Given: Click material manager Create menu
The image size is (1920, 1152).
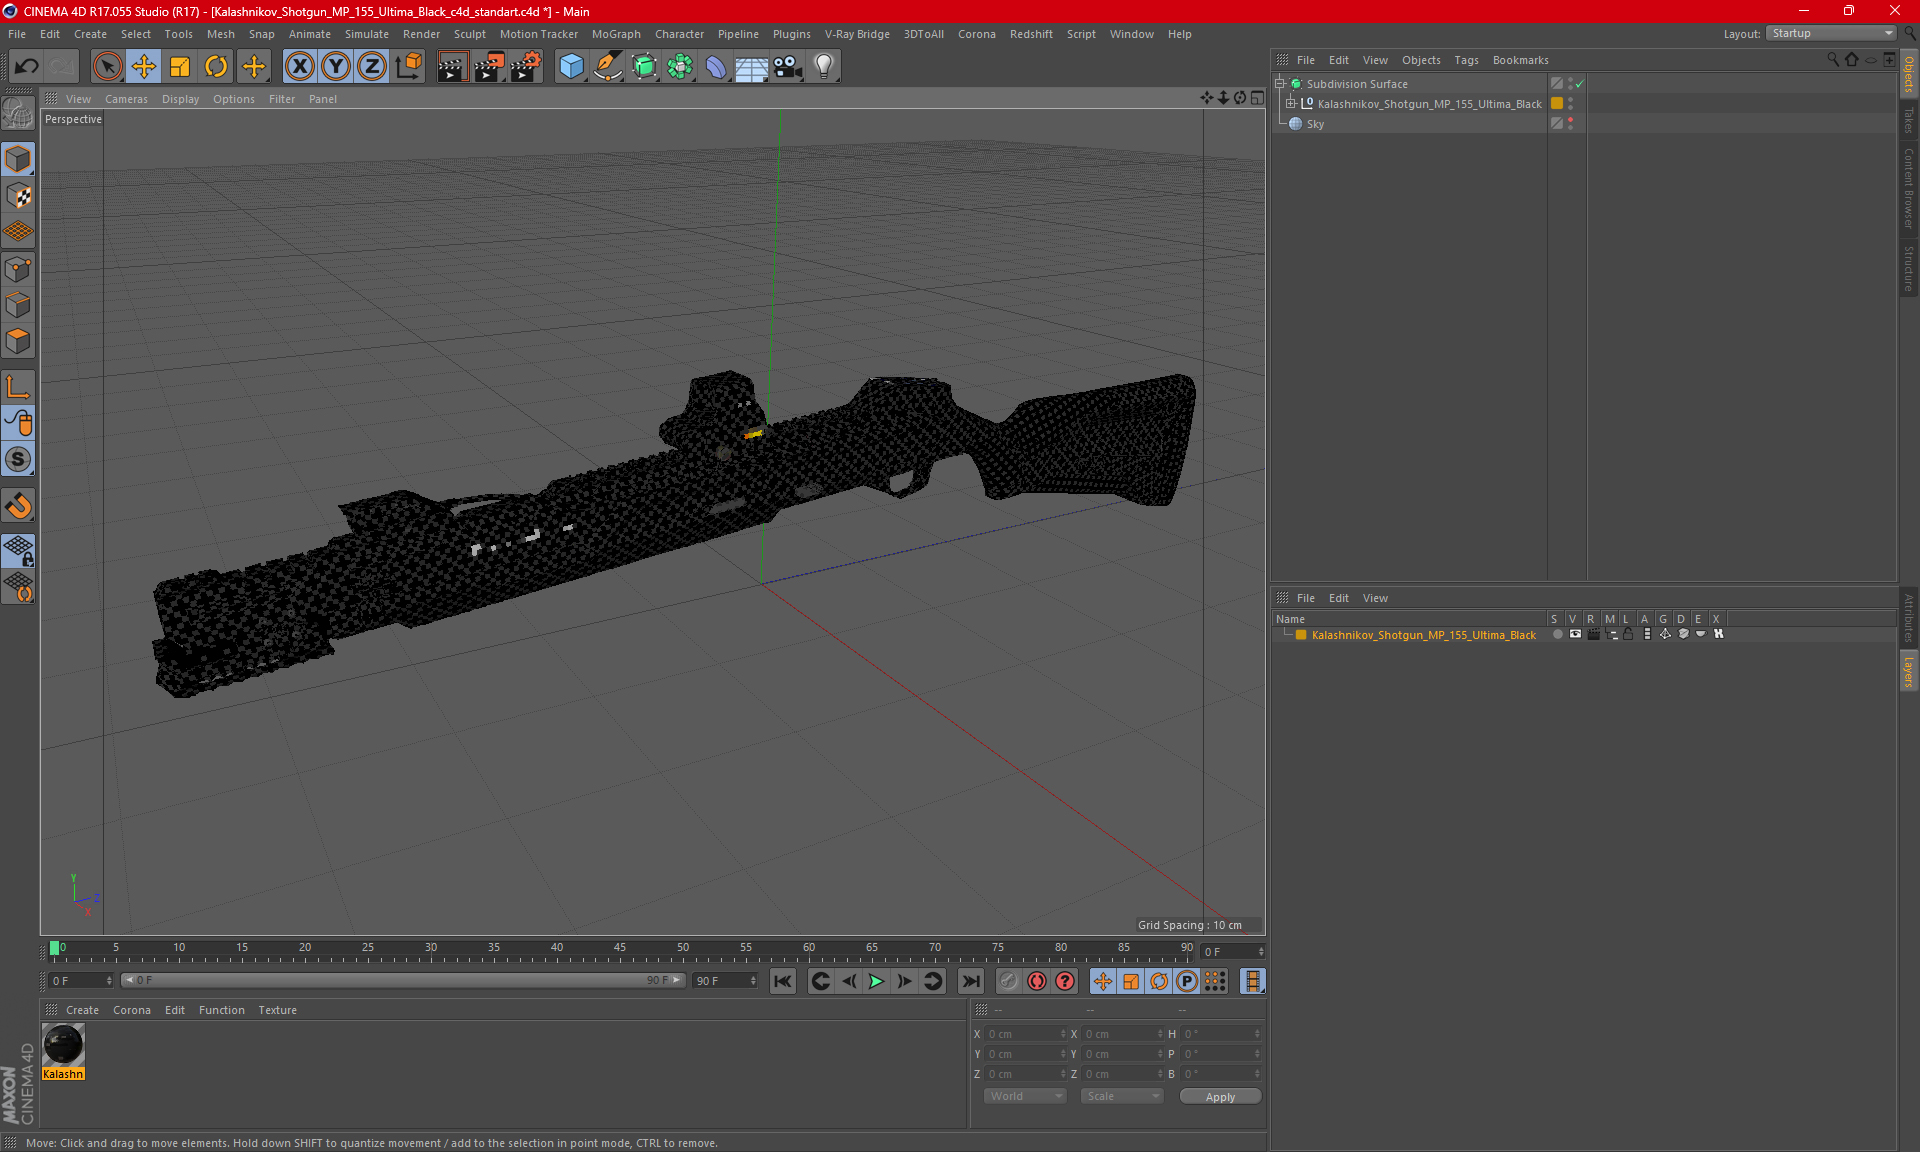Looking at the screenshot, I should tap(82, 1010).
